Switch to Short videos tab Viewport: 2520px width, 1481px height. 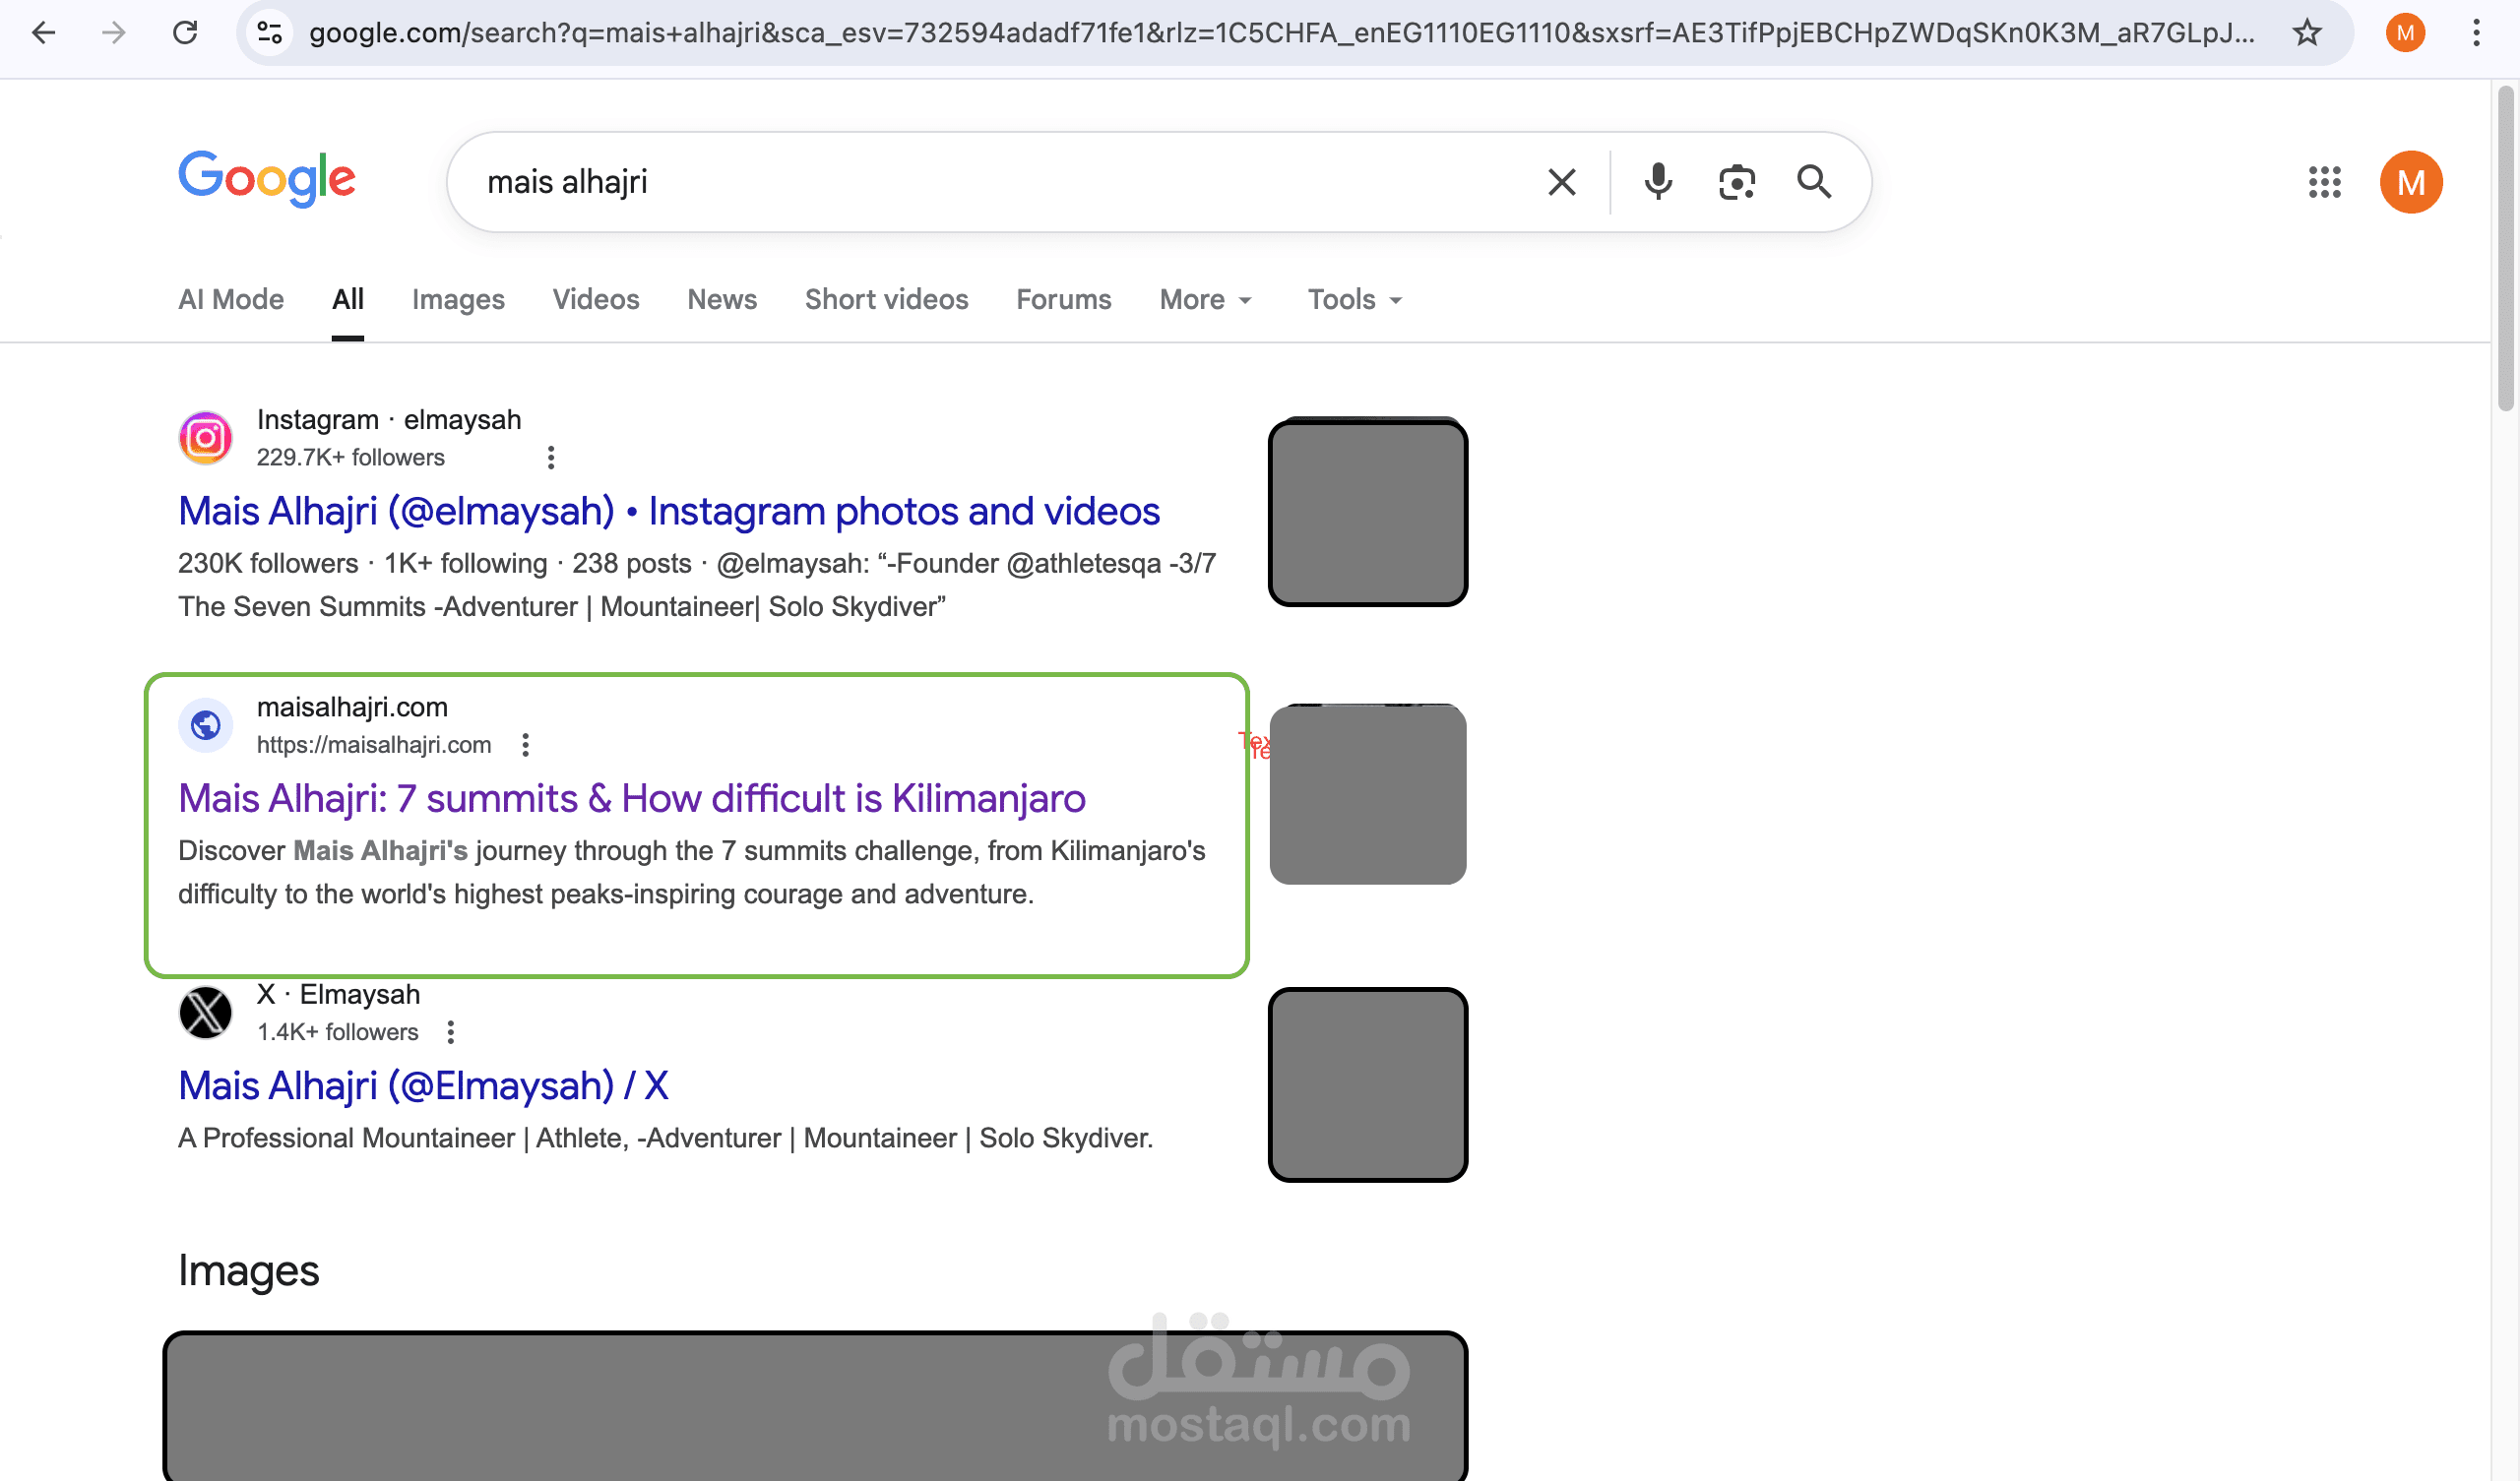click(x=887, y=299)
